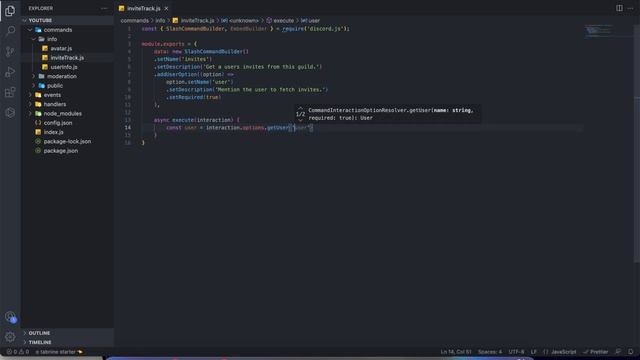This screenshot has height=360, width=640.
Task: Open index.js file
Action: click(x=67, y=132)
